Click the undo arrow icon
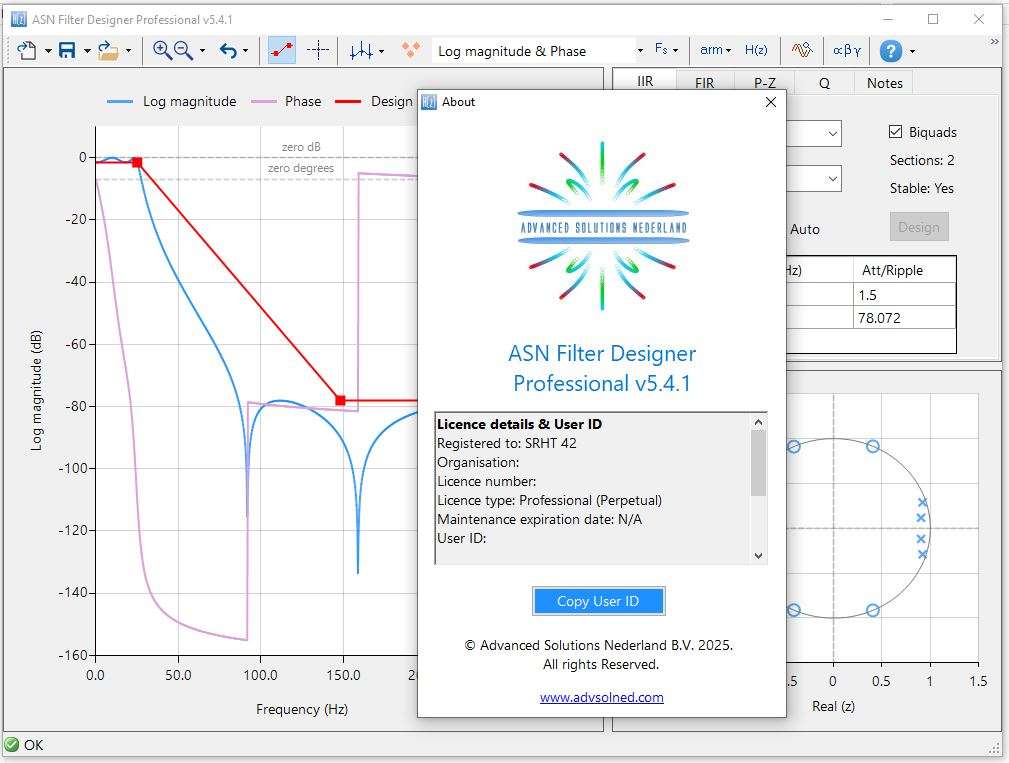Screen dimensions: 1009x763 click(x=228, y=50)
